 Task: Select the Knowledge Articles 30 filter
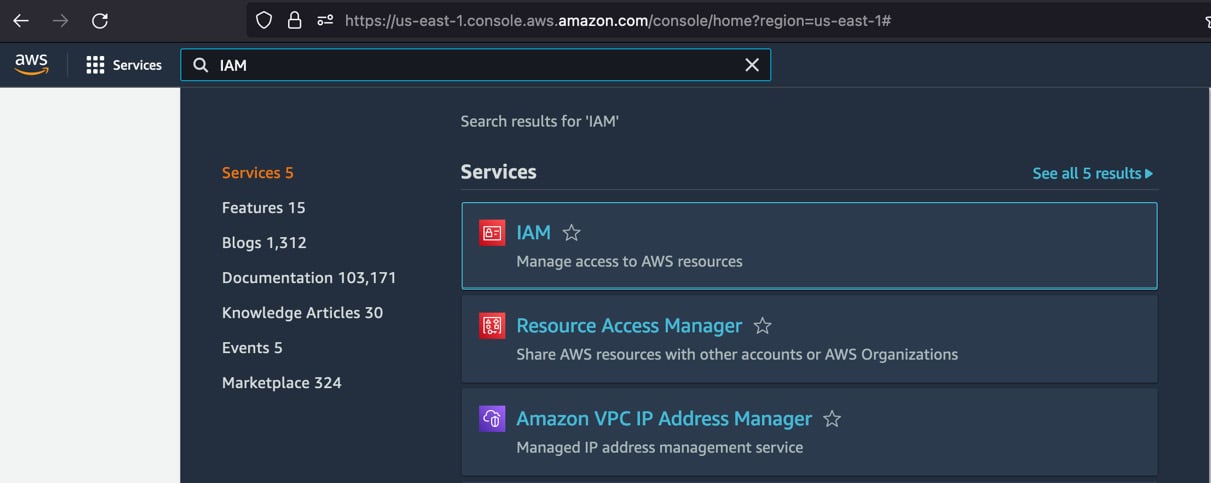pyautogui.click(x=303, y=313)
